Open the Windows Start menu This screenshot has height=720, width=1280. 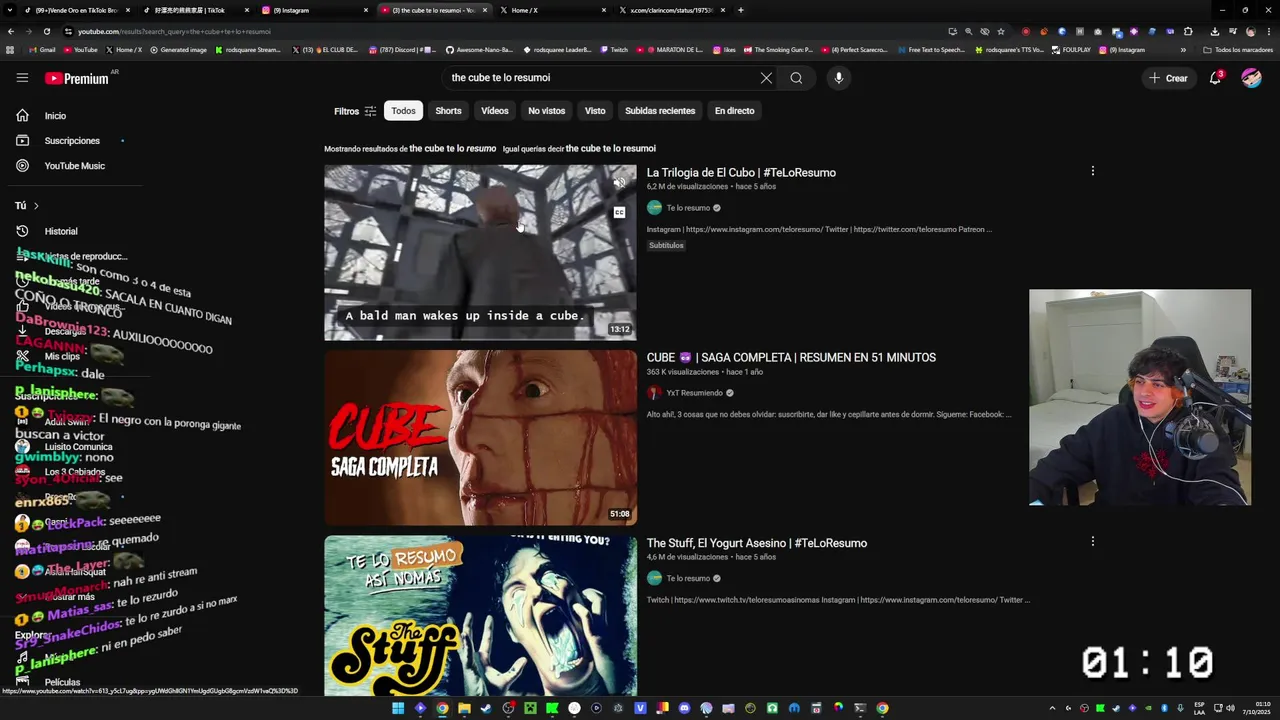(x=398, y=708)
